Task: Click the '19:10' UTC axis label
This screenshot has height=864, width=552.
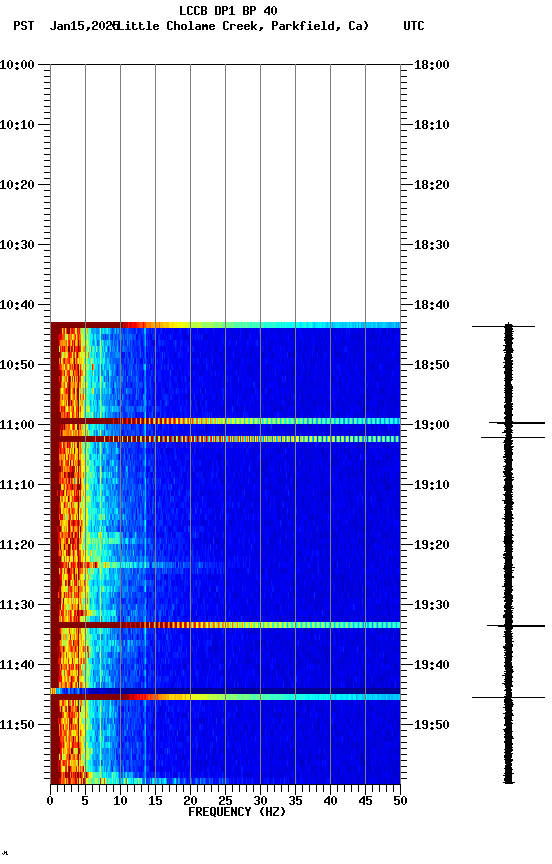Action: tap(432, 485)
